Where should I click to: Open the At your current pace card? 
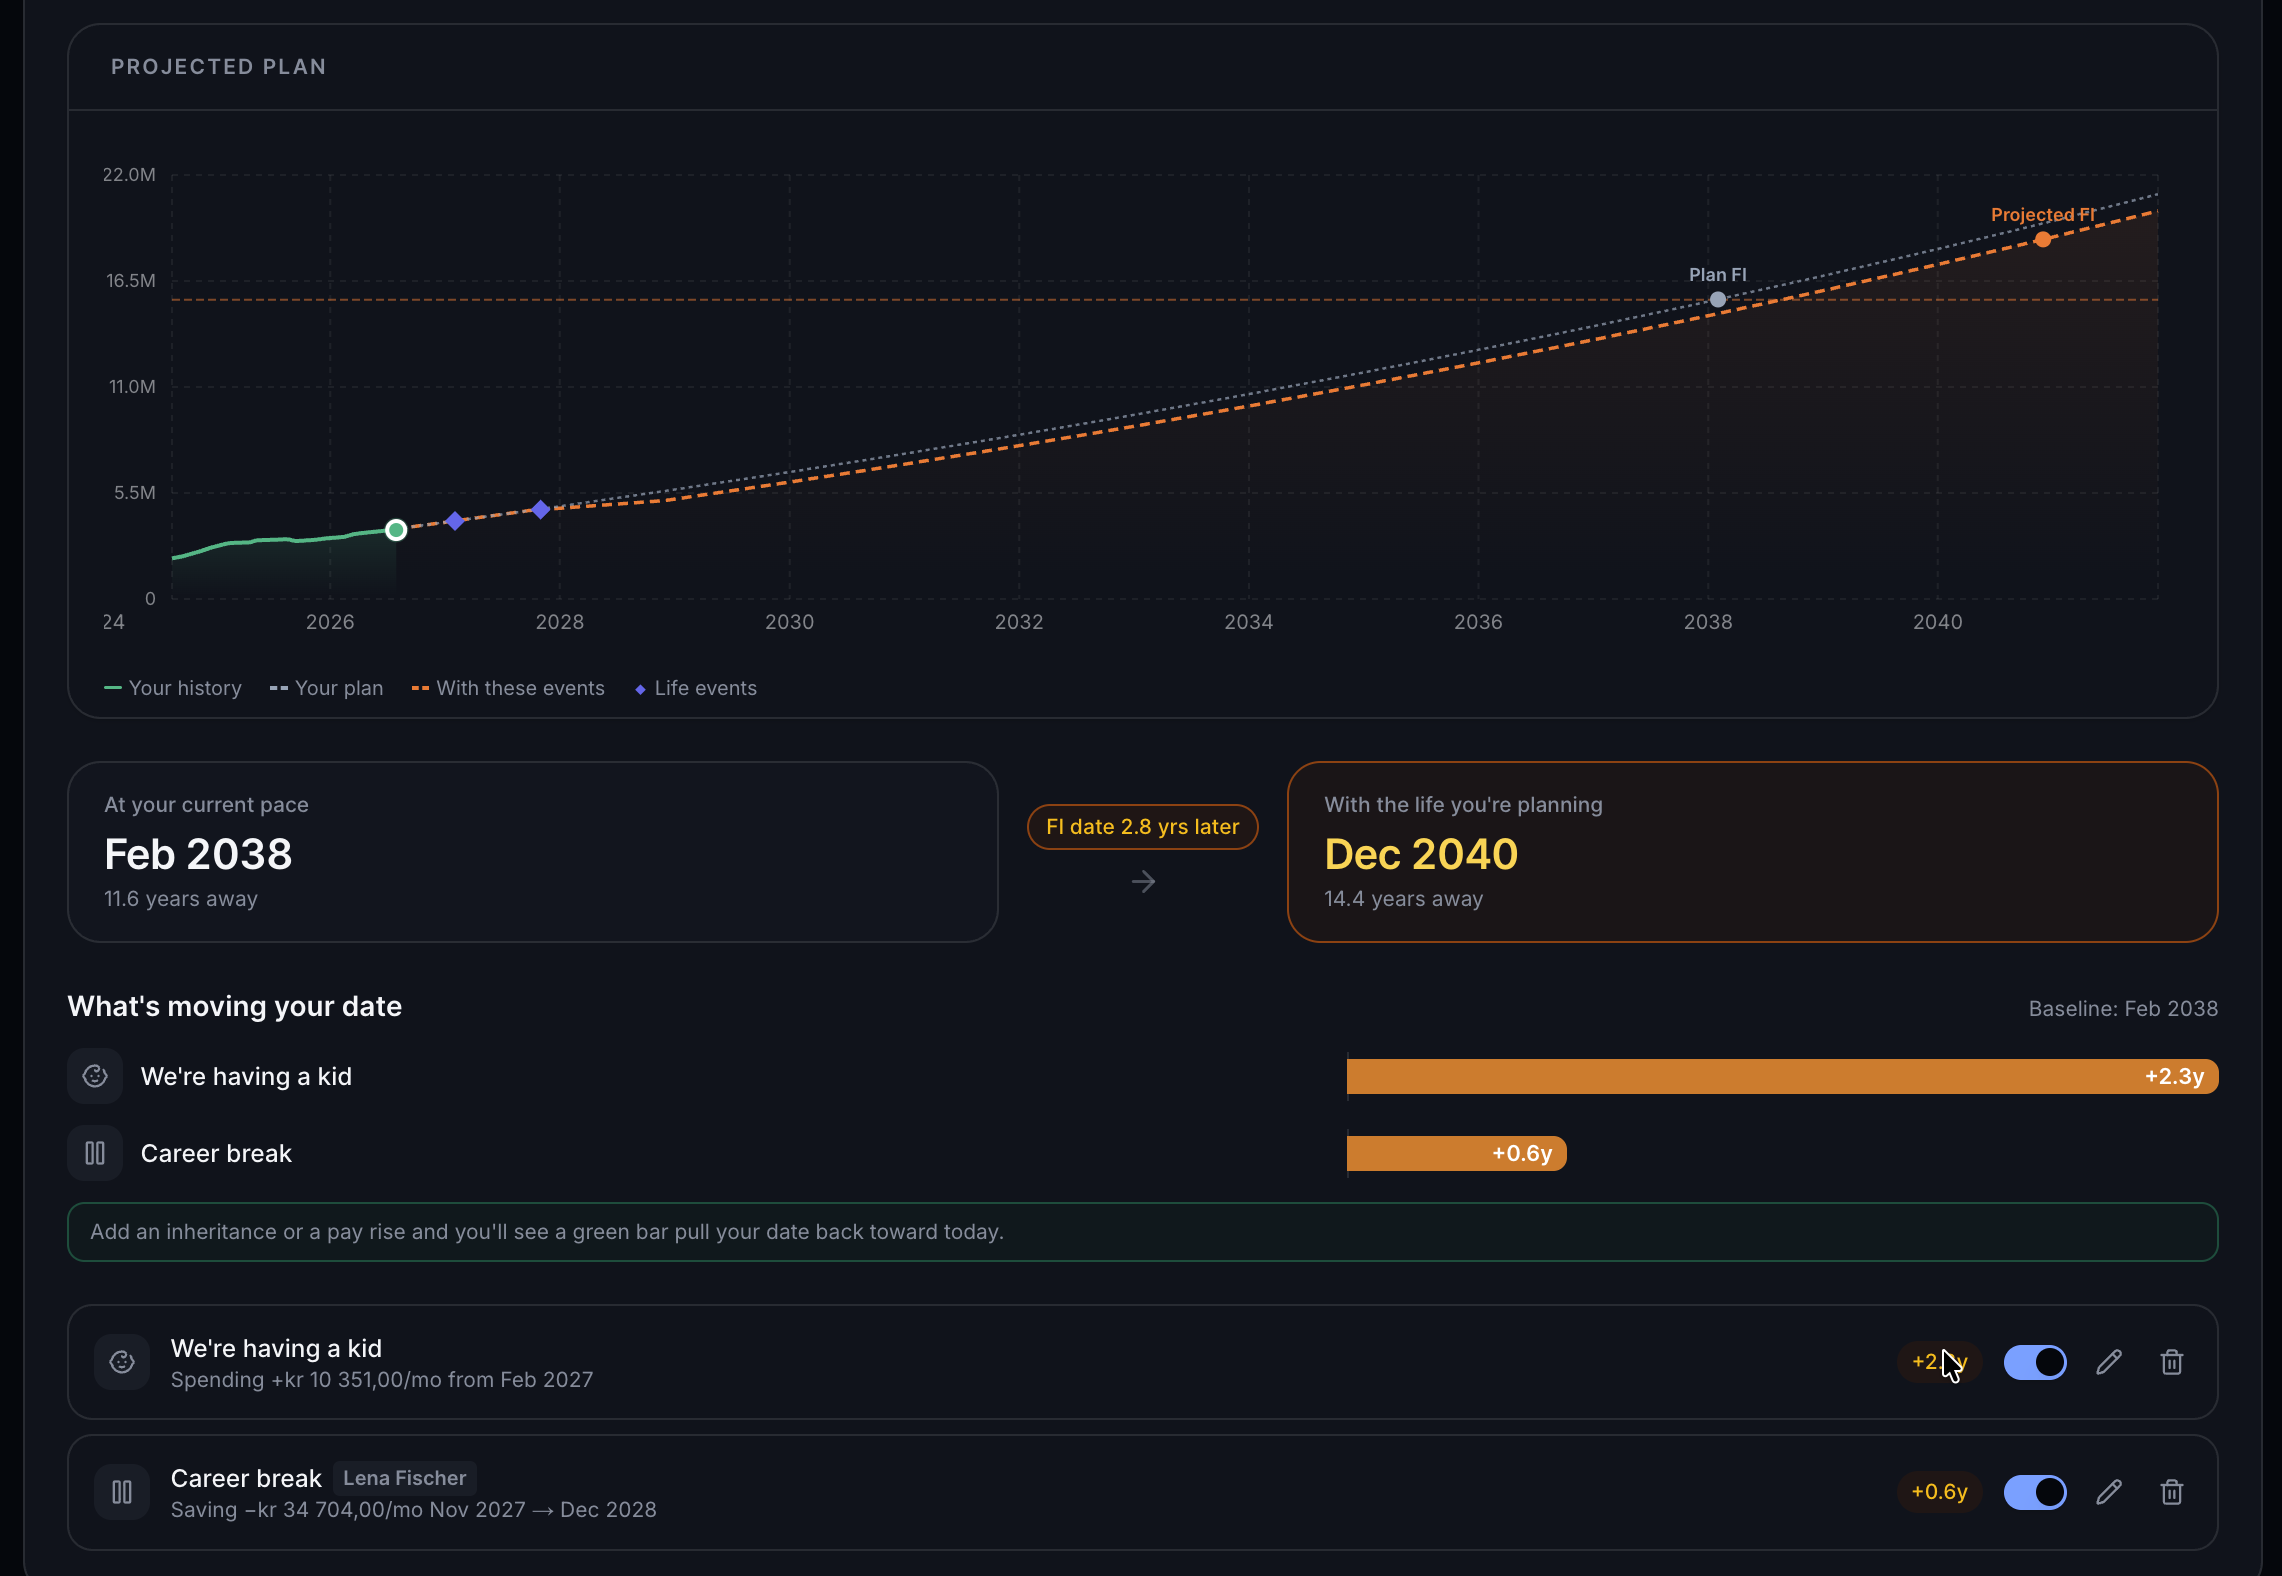click(533, 852)
